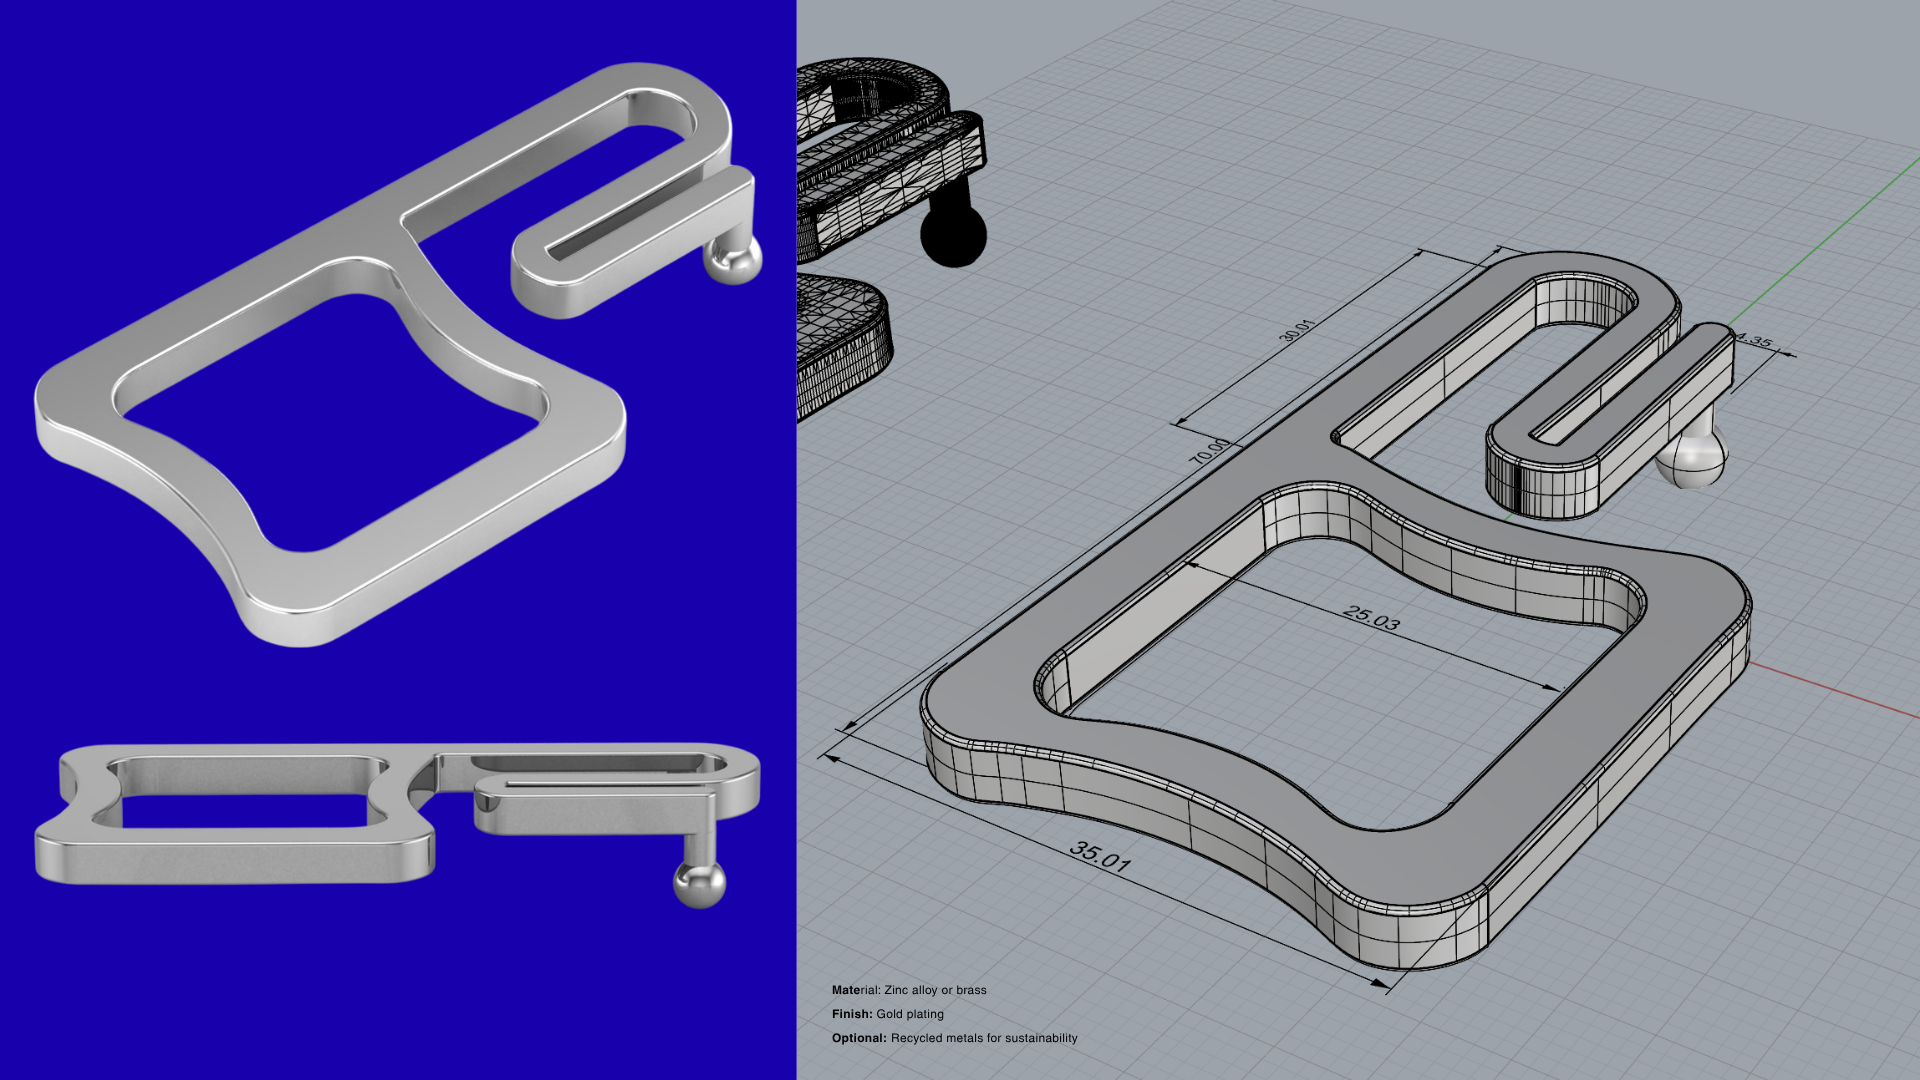Open the side-view chrome hook render
Viewport: 1920px width, 1080px height.
tap(398, 825)
